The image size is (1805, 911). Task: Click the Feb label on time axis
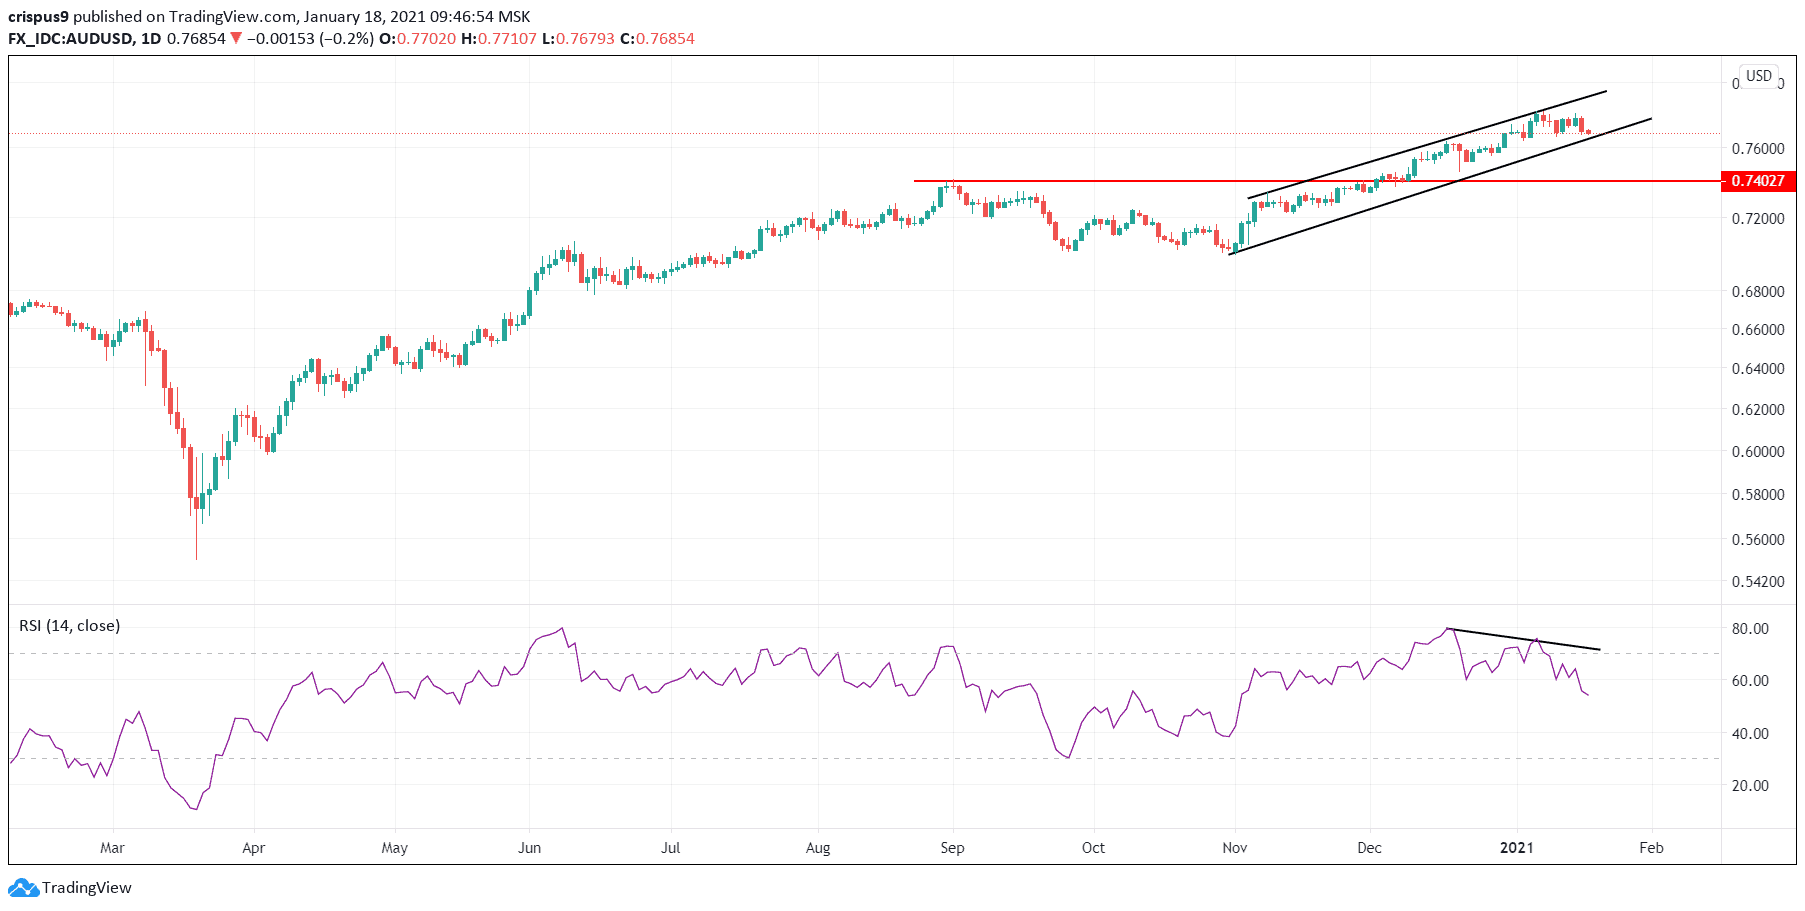1652,848
